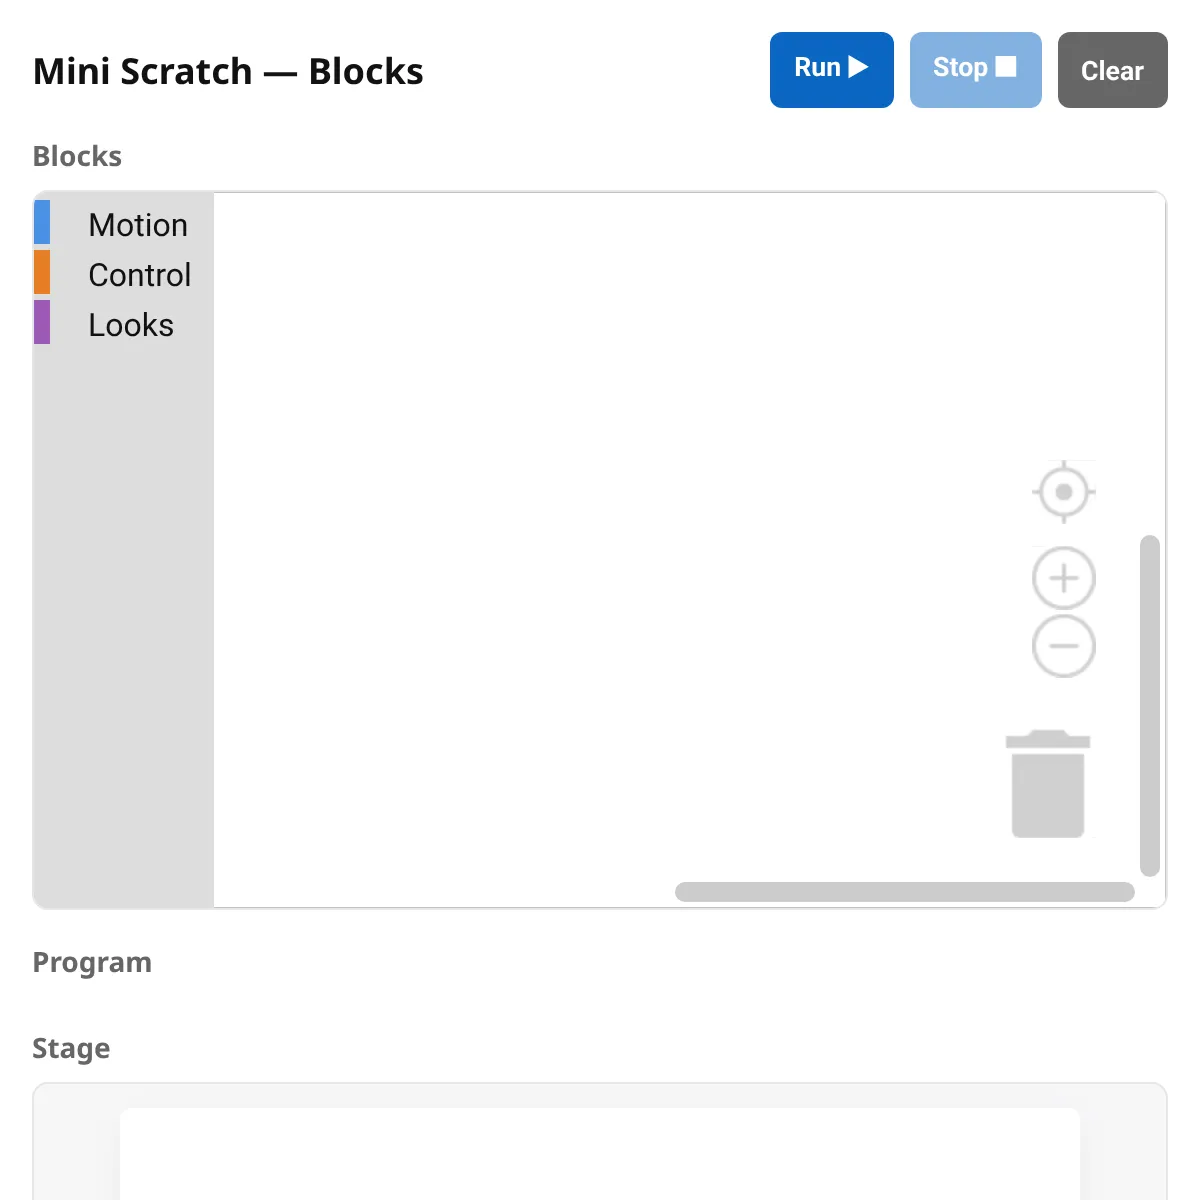Click the workspace vertical scrollbar

click(1150, 705)
